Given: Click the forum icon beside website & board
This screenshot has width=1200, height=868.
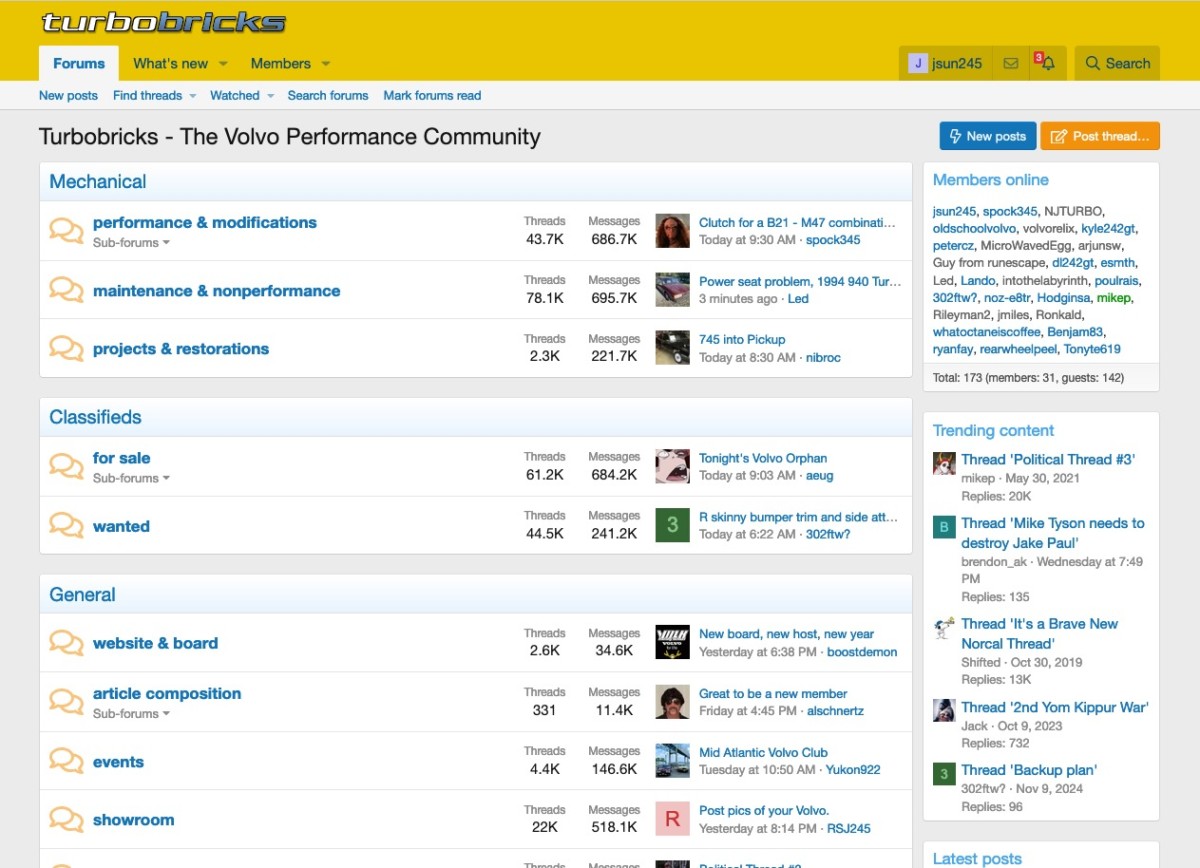Looking at the screenshot, I should 66,643.
